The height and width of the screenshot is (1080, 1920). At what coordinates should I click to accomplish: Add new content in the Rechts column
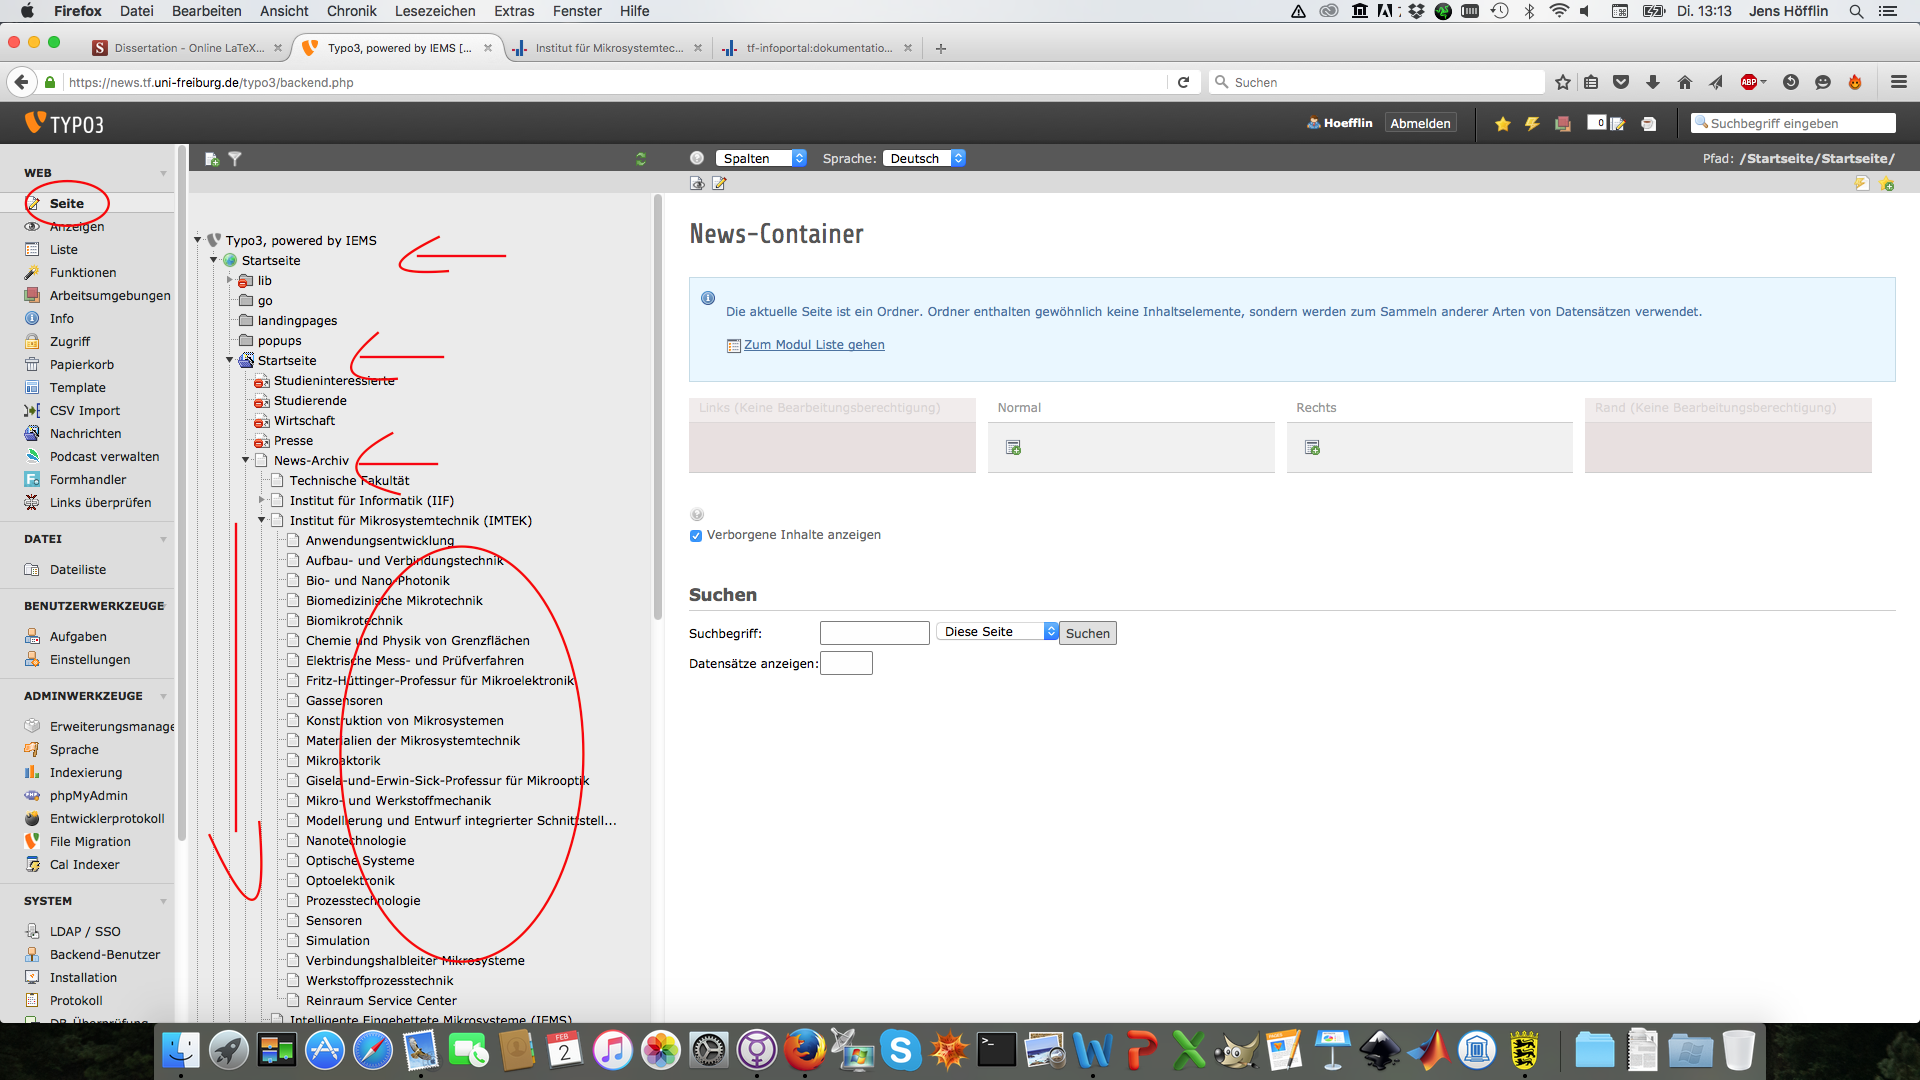(x=1312, y=448)
